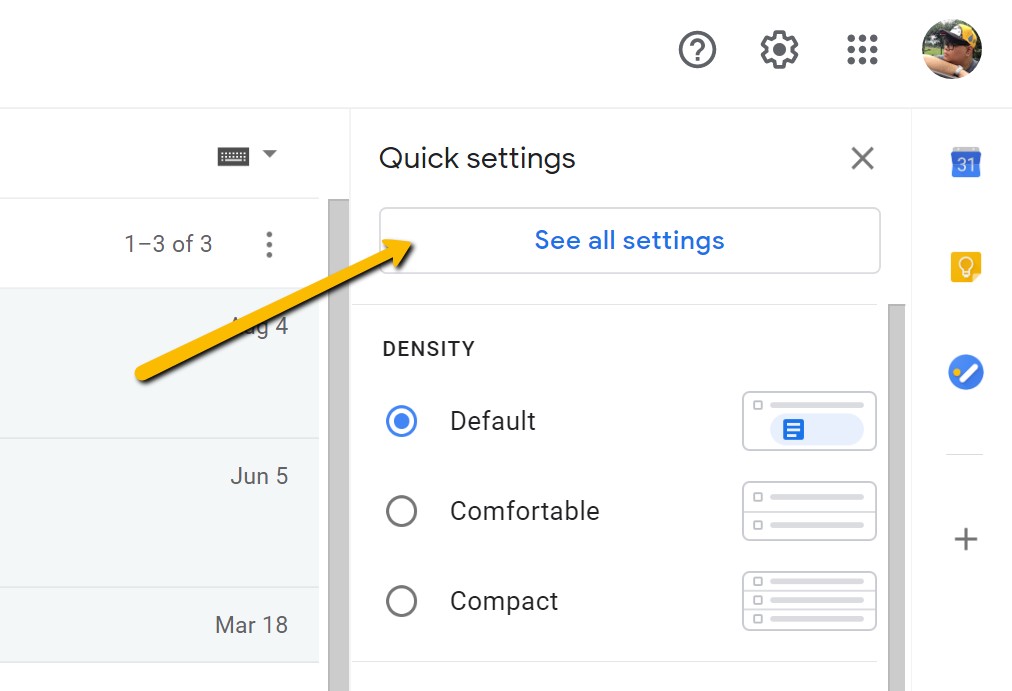Select the Compact density radio button
The image size is (1012, 691).
(x=401, y=601)
